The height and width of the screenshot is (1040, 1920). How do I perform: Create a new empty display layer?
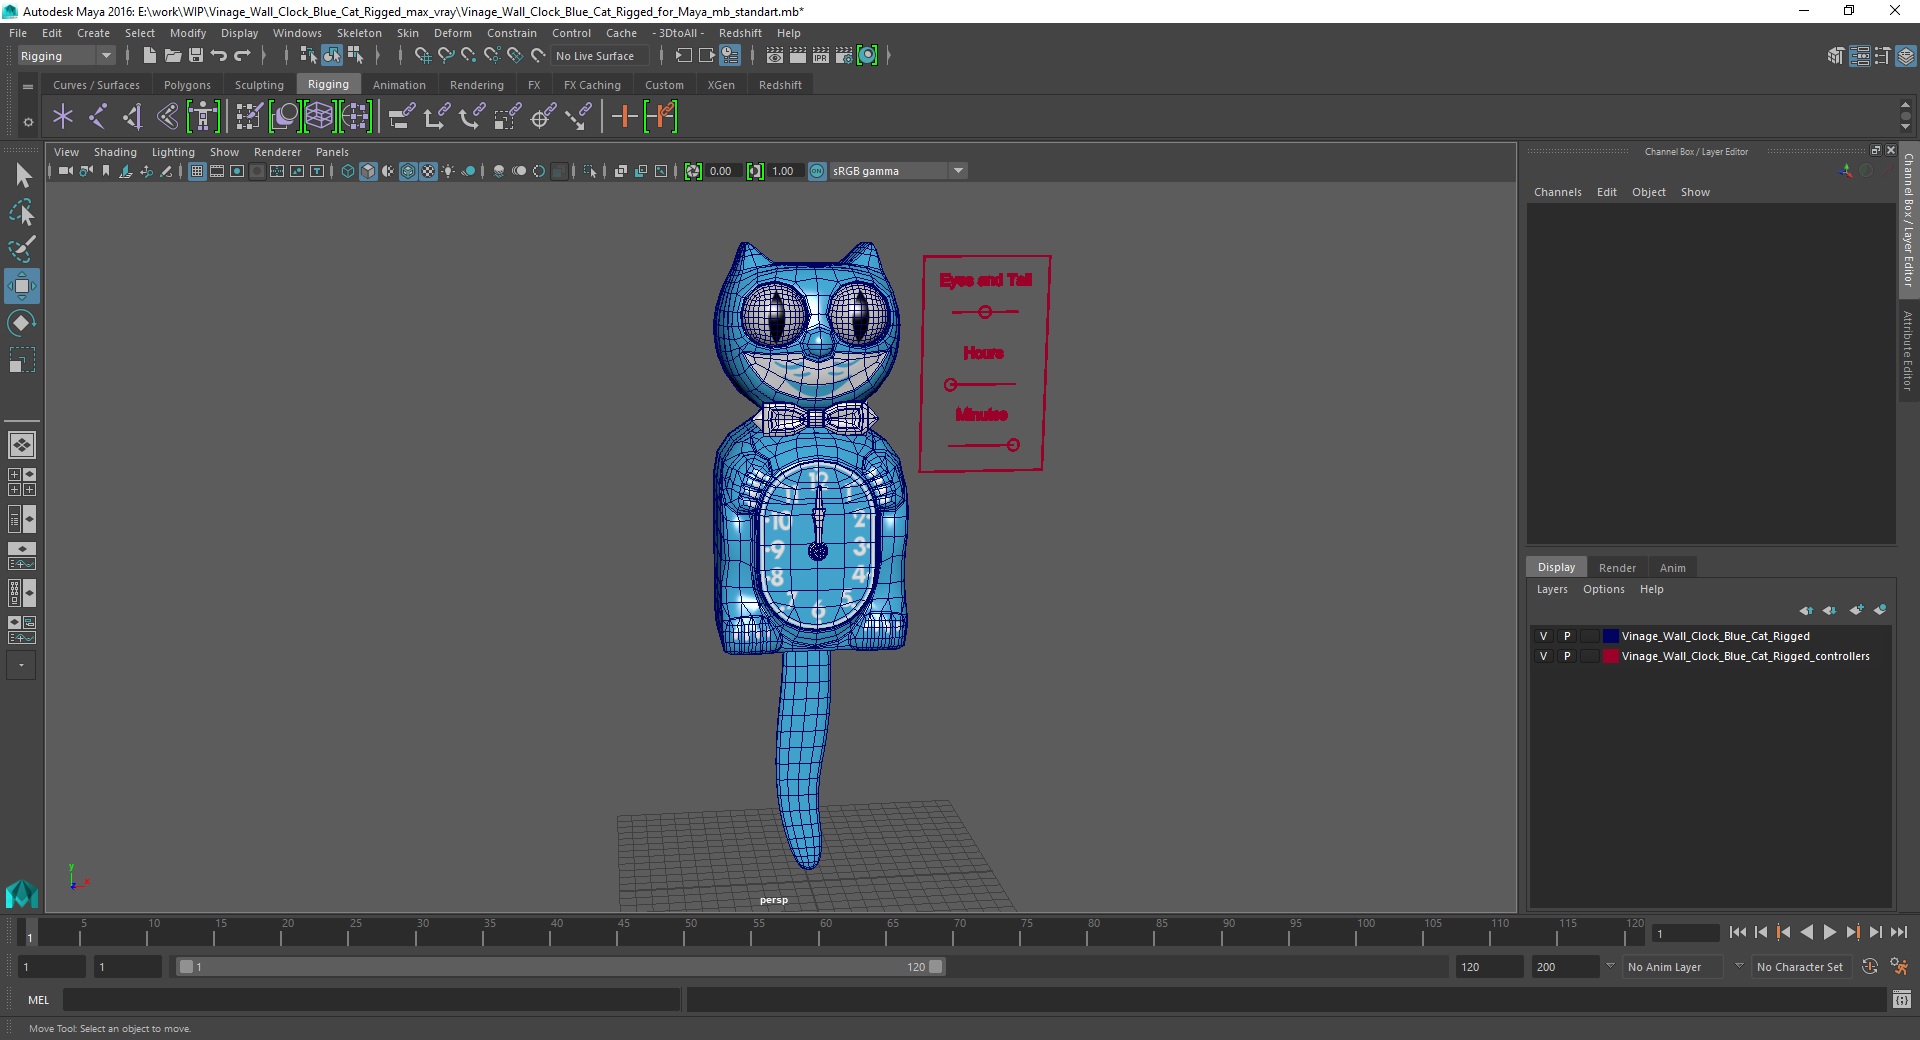(1856, 610)
